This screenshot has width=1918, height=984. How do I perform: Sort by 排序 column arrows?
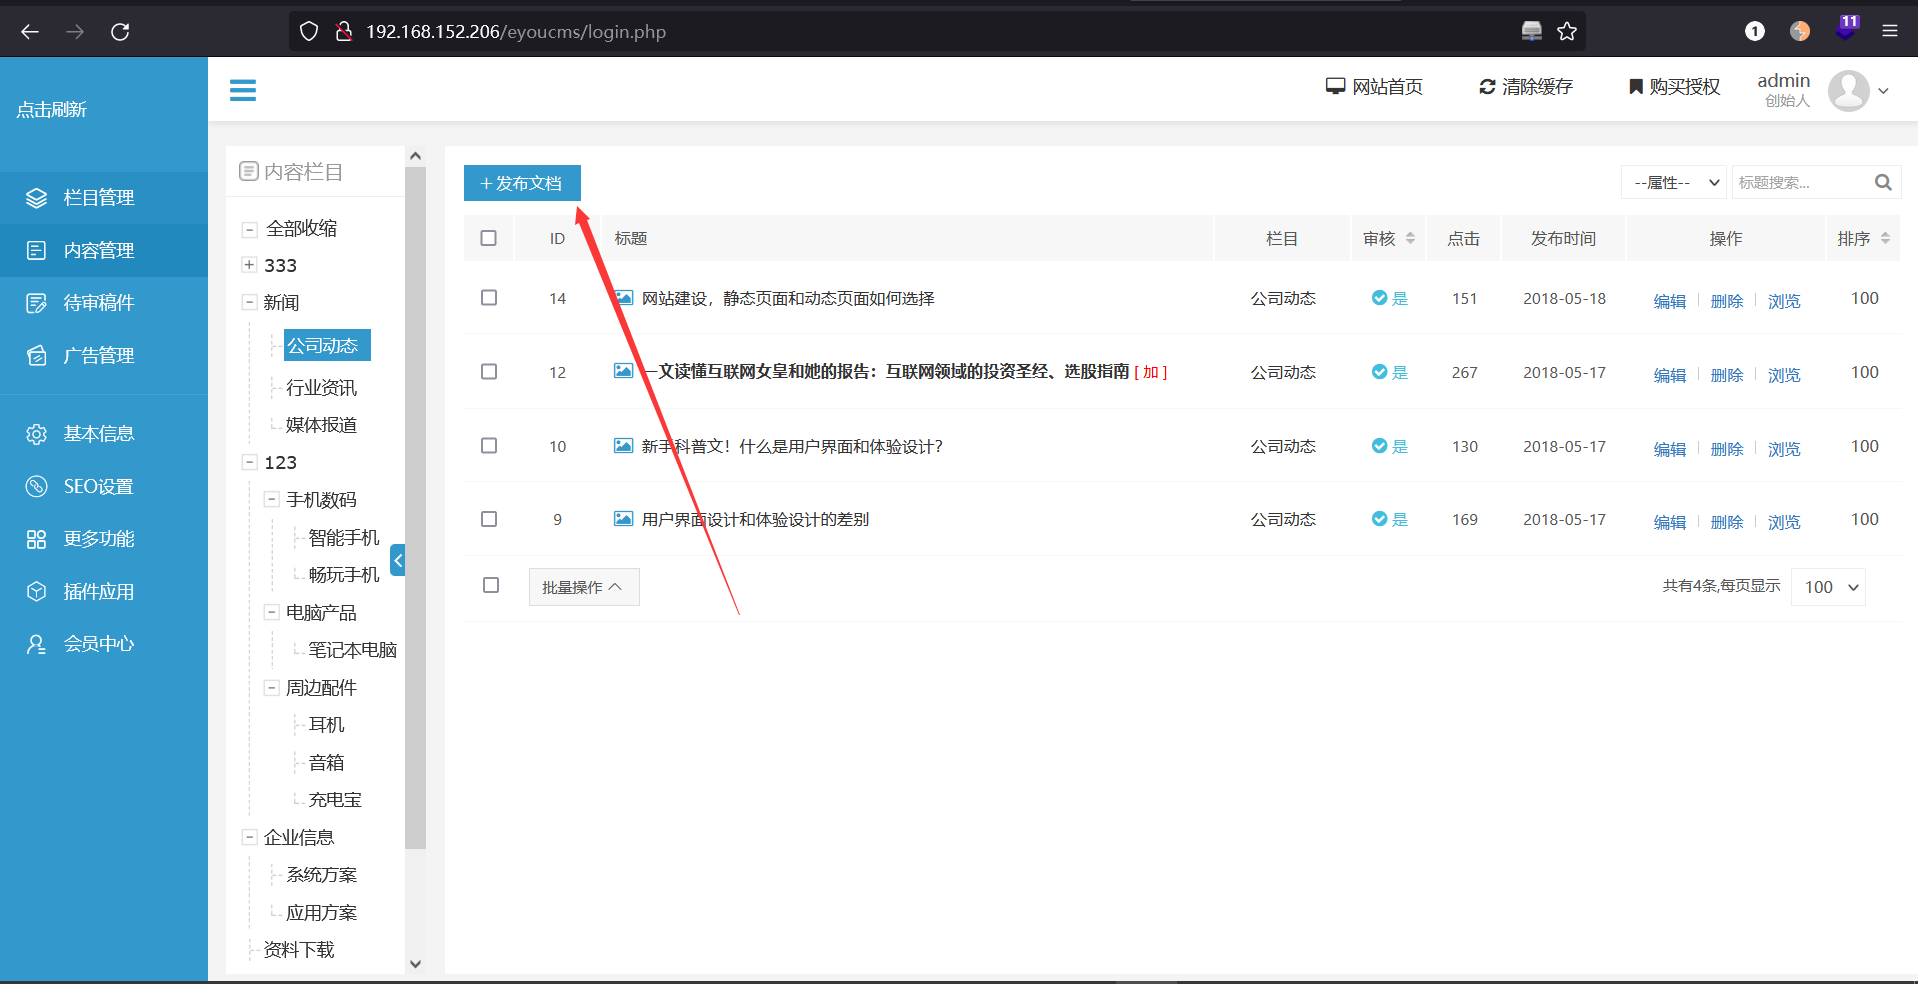1885,238
